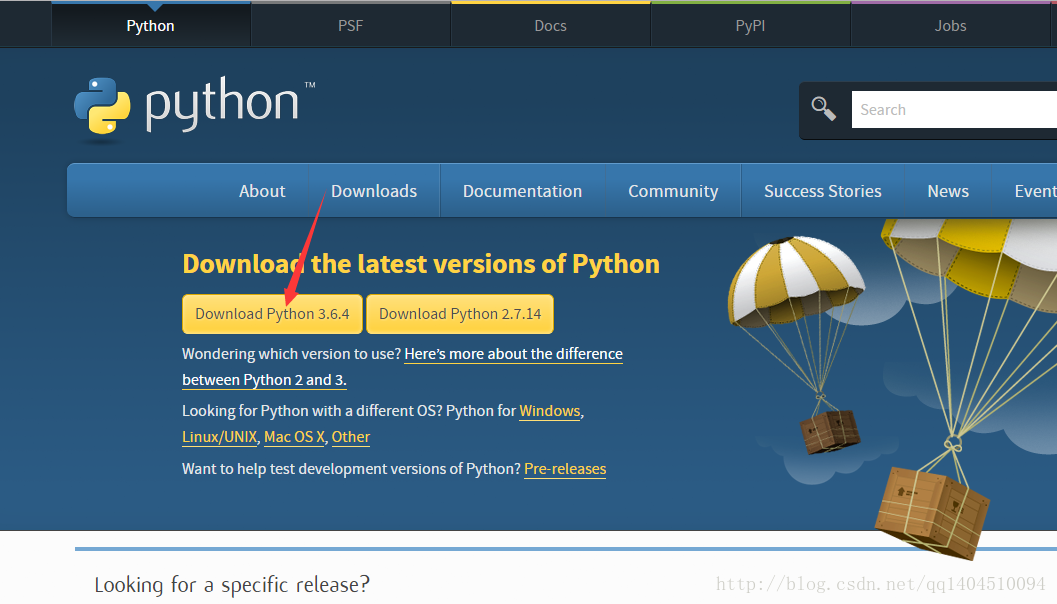Viewport: 1057px width, 604px height.
Task: Click Download Python 3.6.4 button
Action: click(x=272, y=314)
